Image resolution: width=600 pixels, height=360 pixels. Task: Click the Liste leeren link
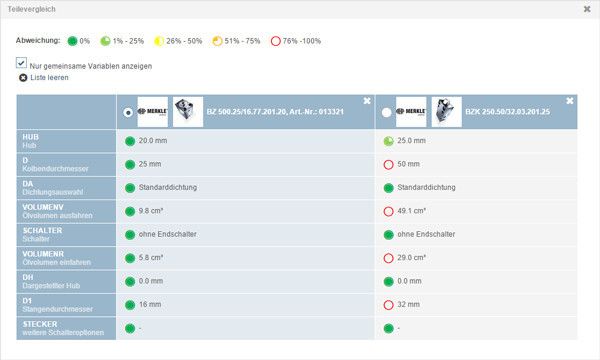49,78
